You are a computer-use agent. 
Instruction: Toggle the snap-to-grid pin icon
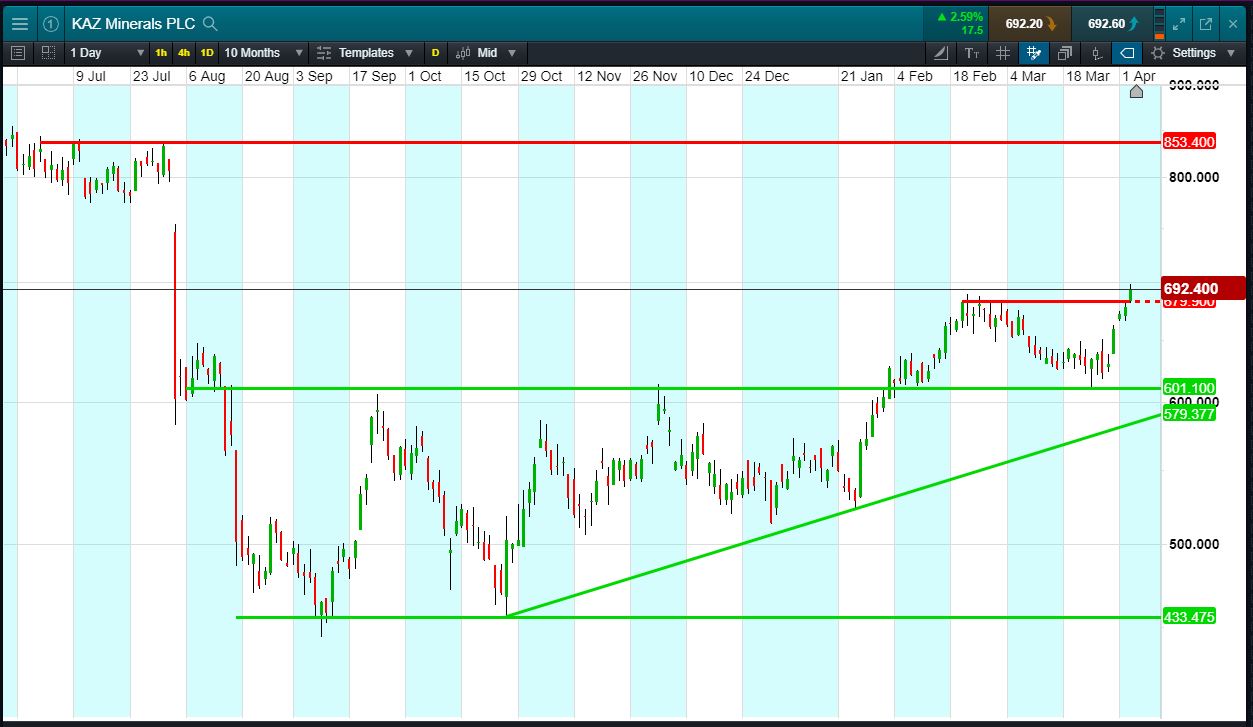point(1034,53)
